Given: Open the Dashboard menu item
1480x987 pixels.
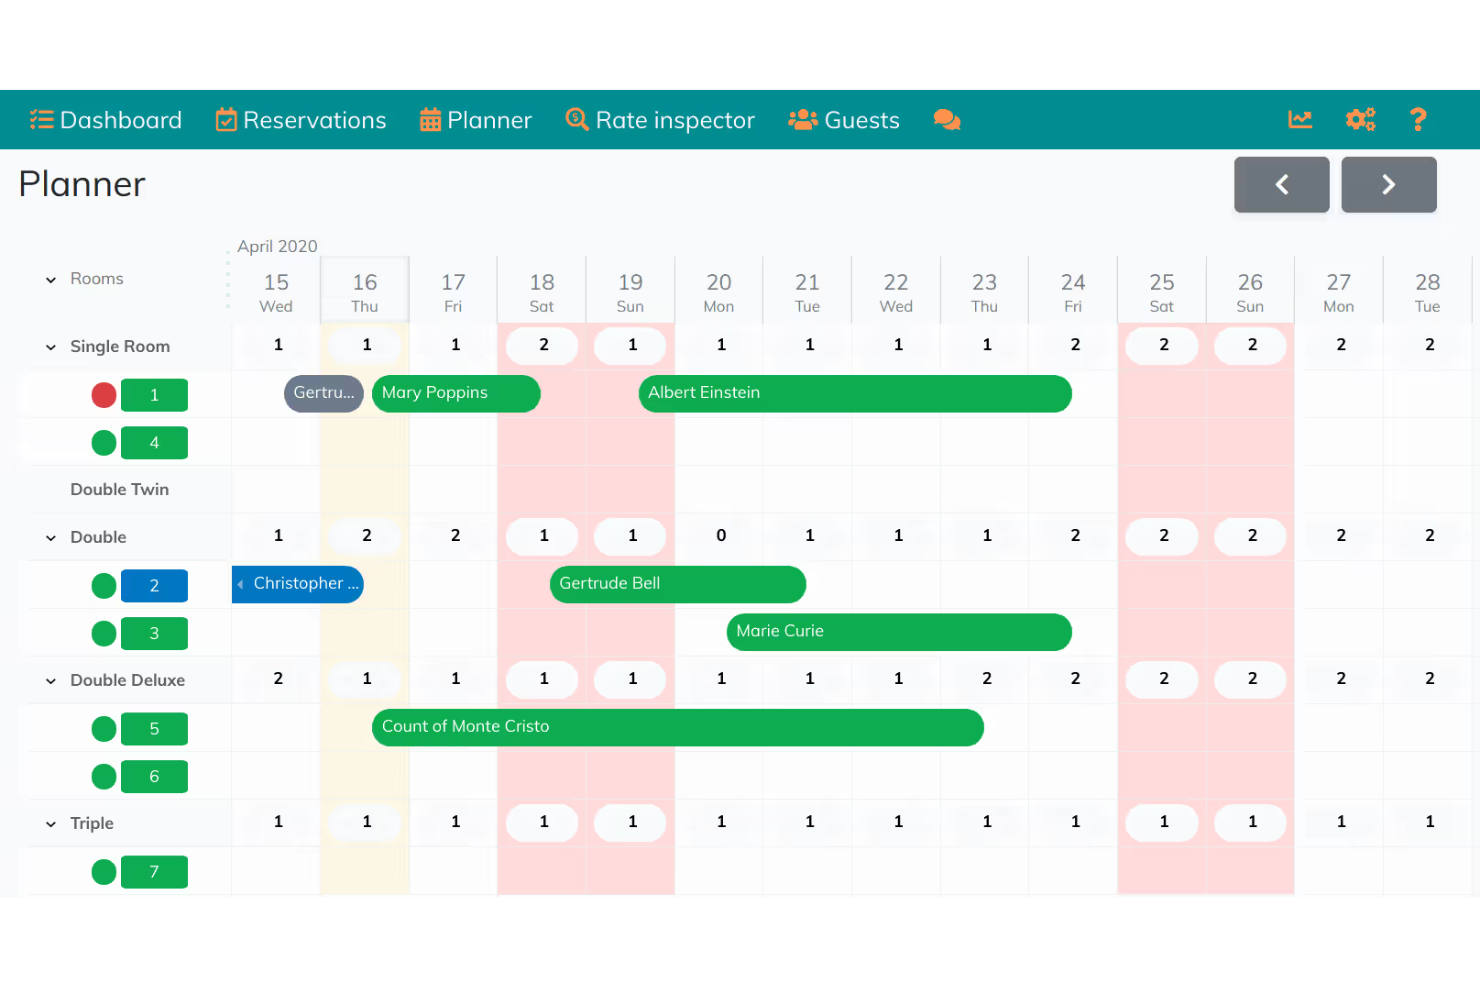Looking at the screenshot, I should click(x=106, y=120).
